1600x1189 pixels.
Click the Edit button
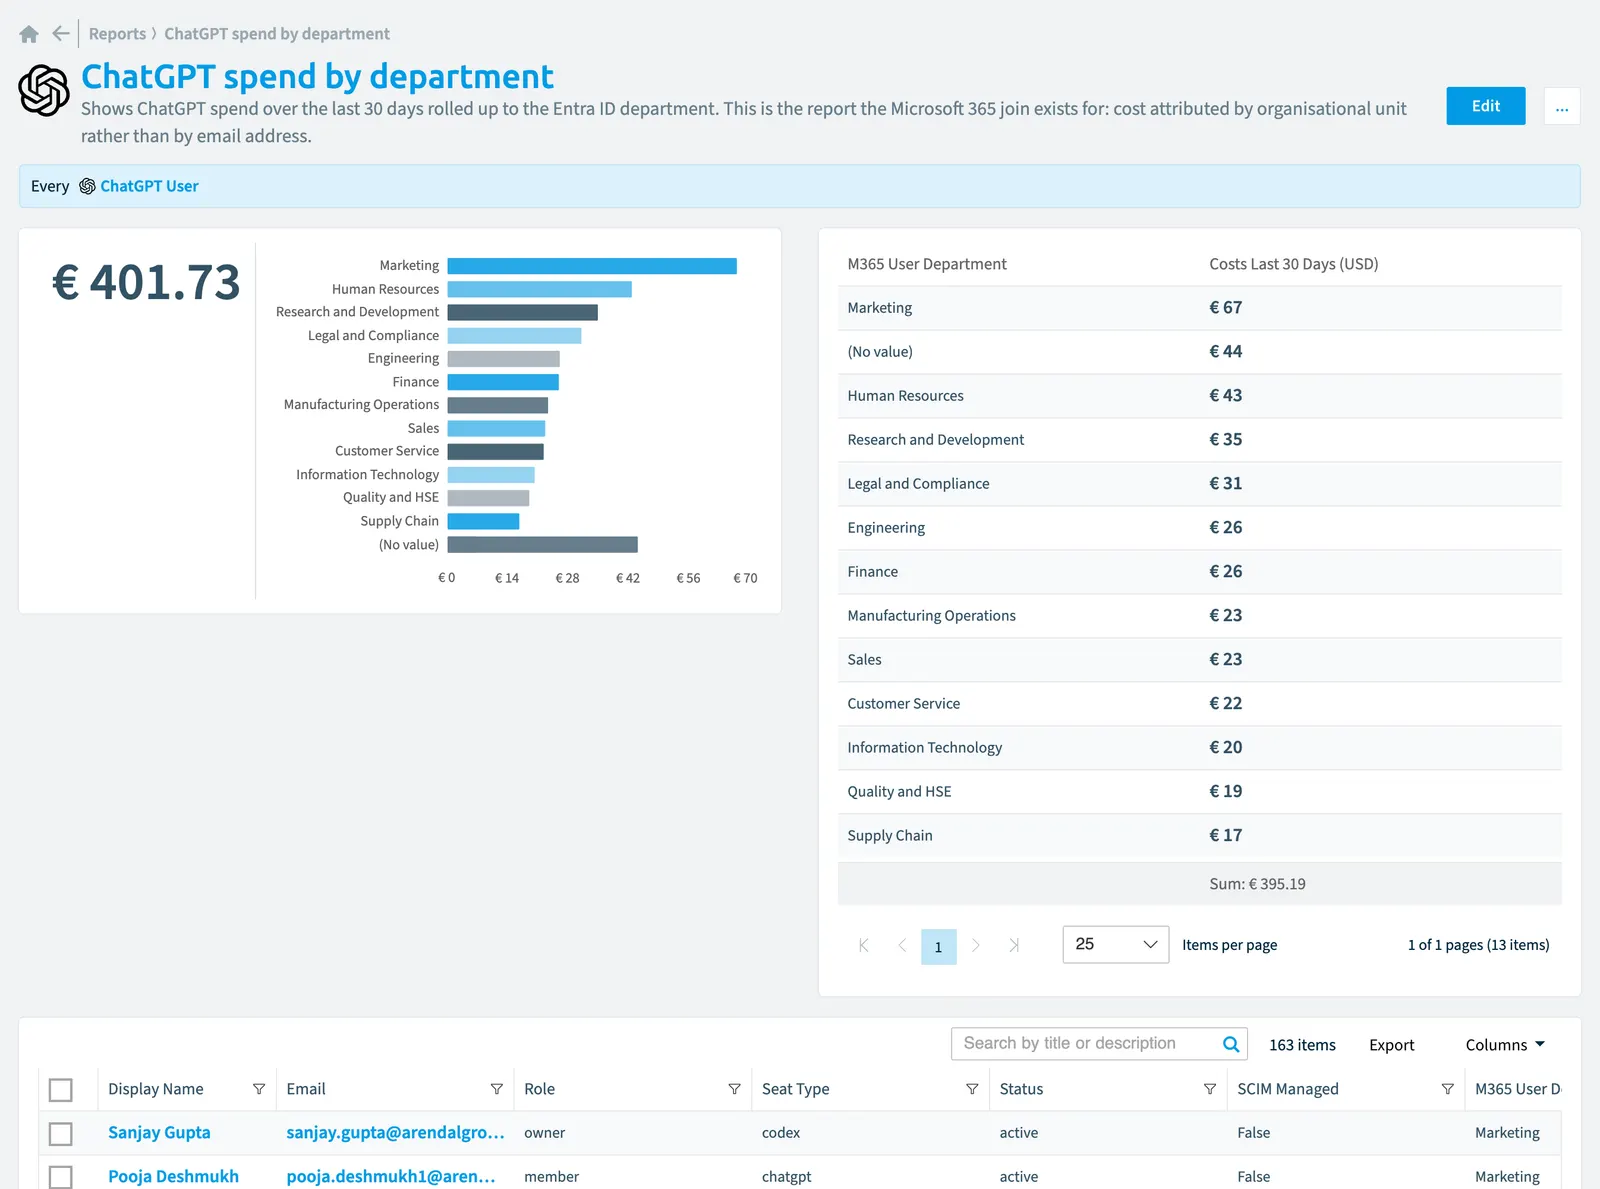(x=1486, y=106)
